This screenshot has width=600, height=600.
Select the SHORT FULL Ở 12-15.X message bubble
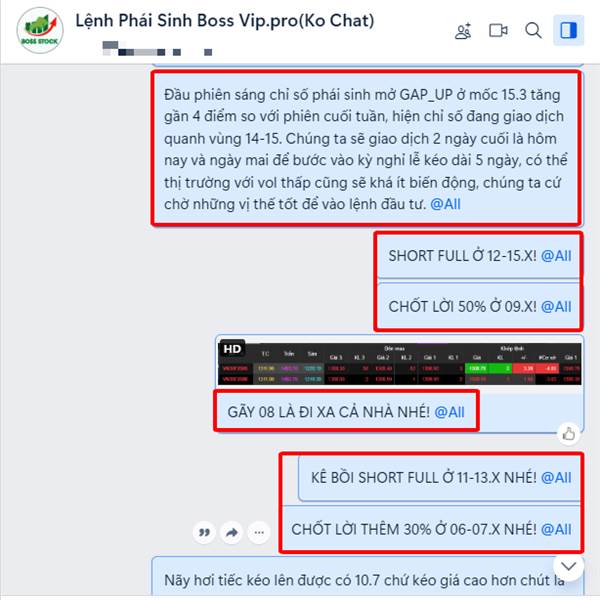[479, 256]
